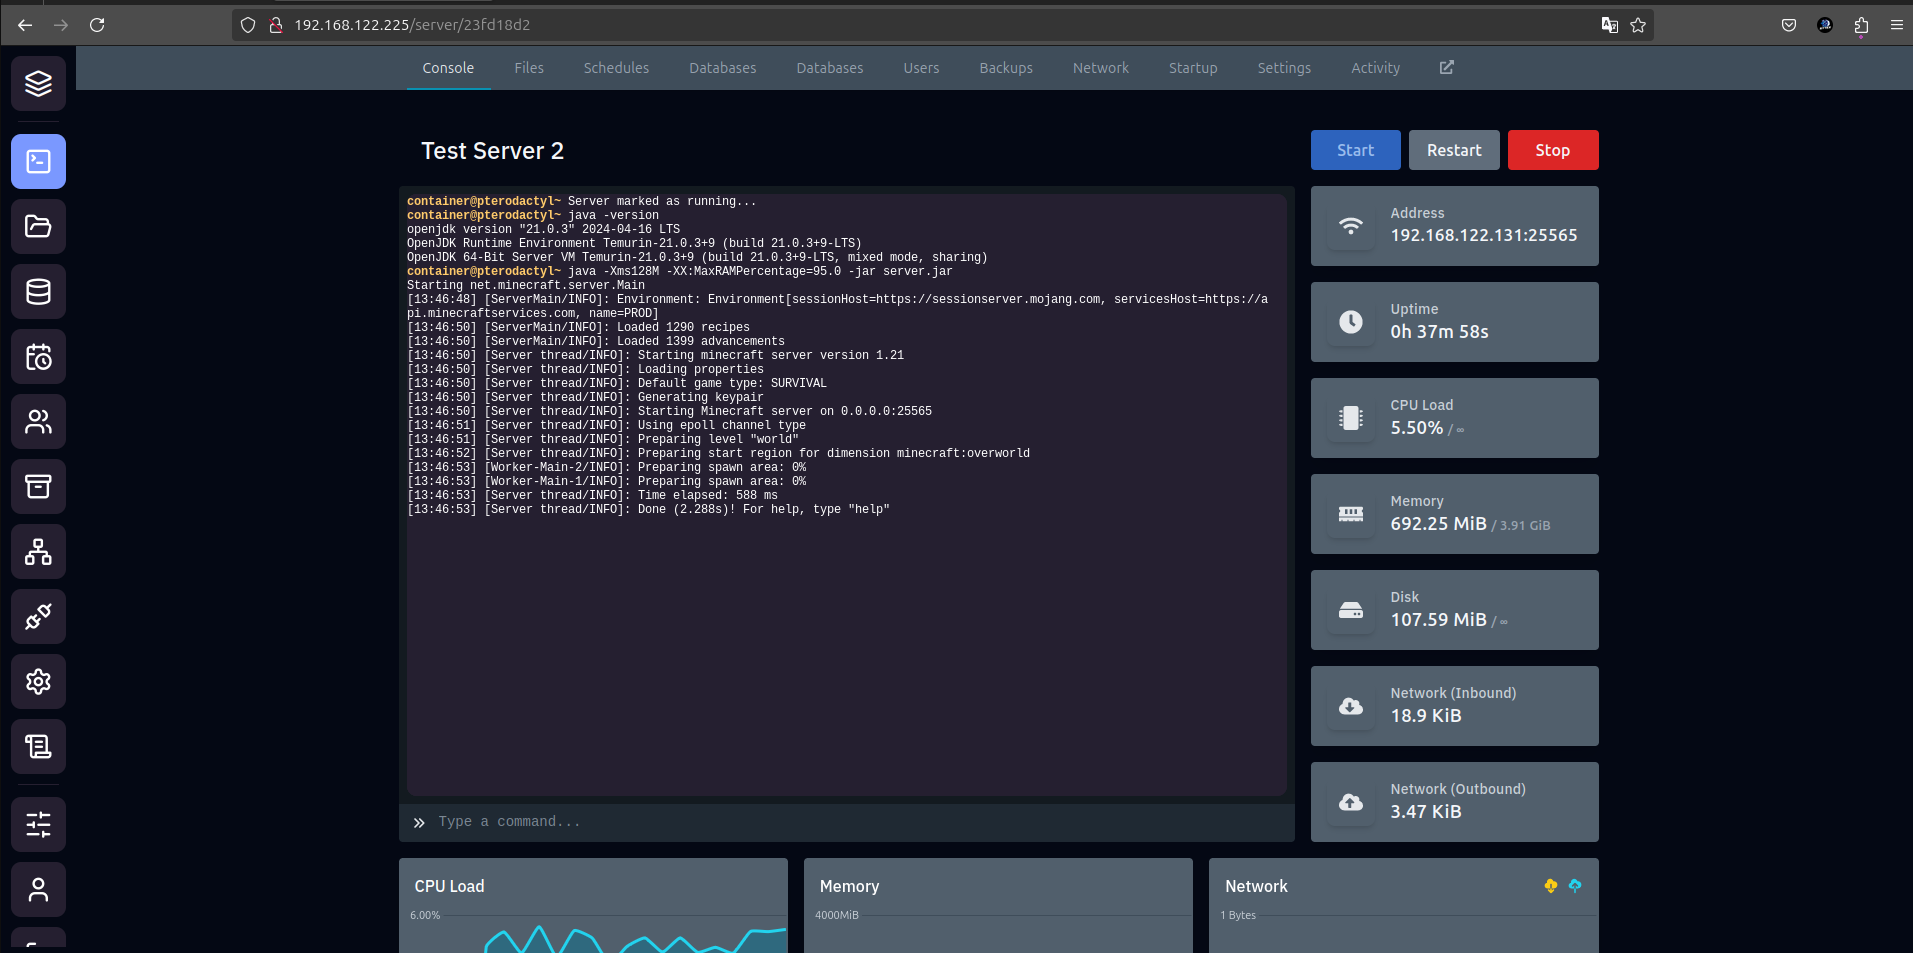Click the external link icon after Activity tab

point(1446,67)
